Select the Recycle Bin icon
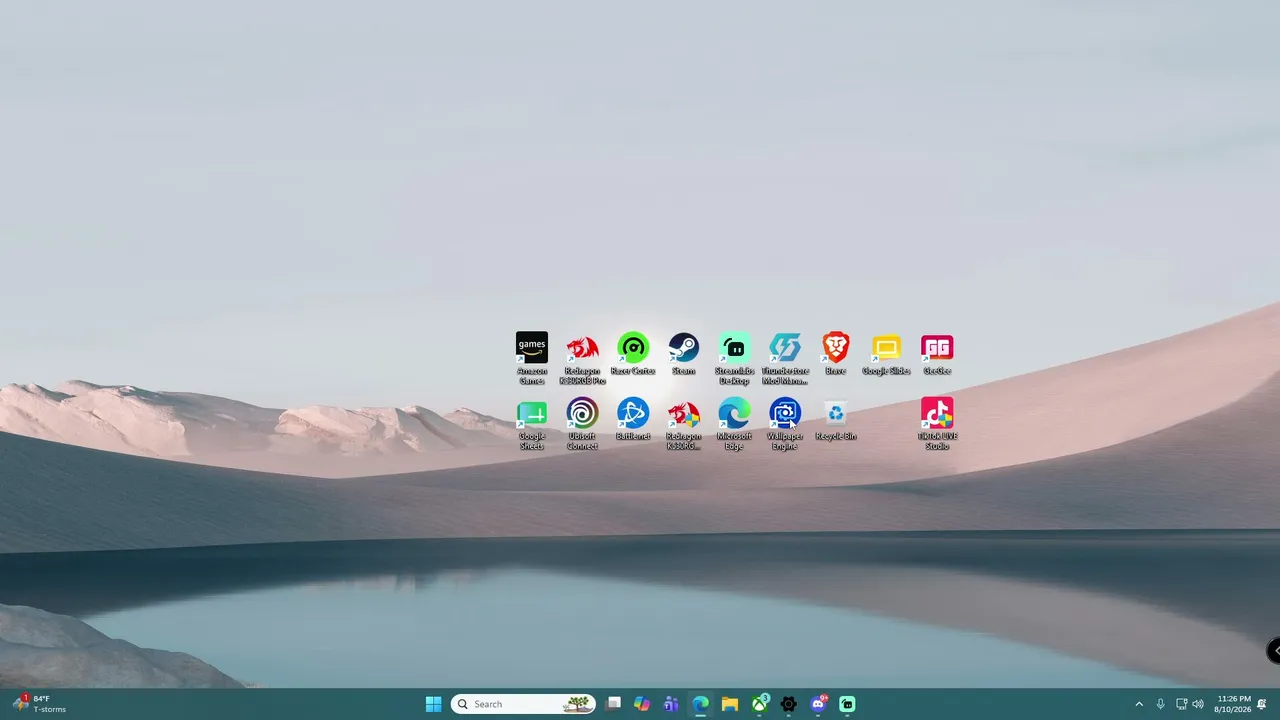Image resolution: width=1280 pixels, height=720 pixels. click(x=836, y=420)
